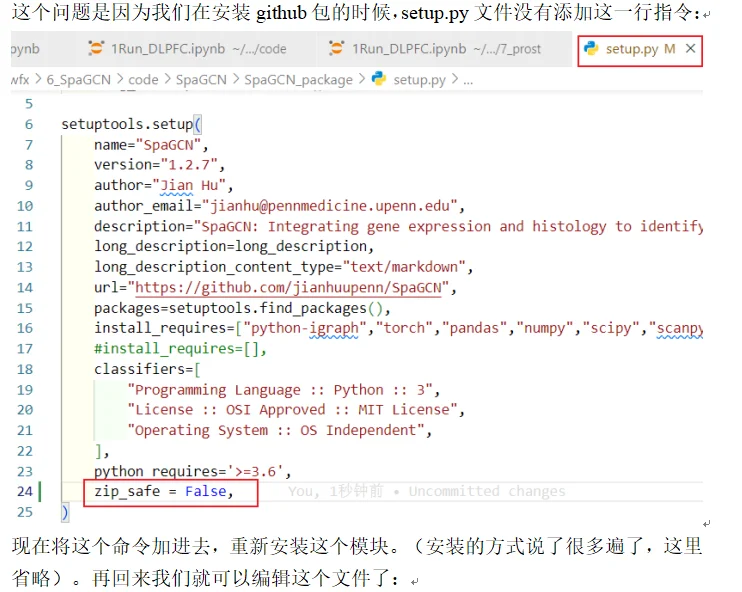742x592 pixels.
Task: Click the False keyword on line 24
Action: point(206,492)
